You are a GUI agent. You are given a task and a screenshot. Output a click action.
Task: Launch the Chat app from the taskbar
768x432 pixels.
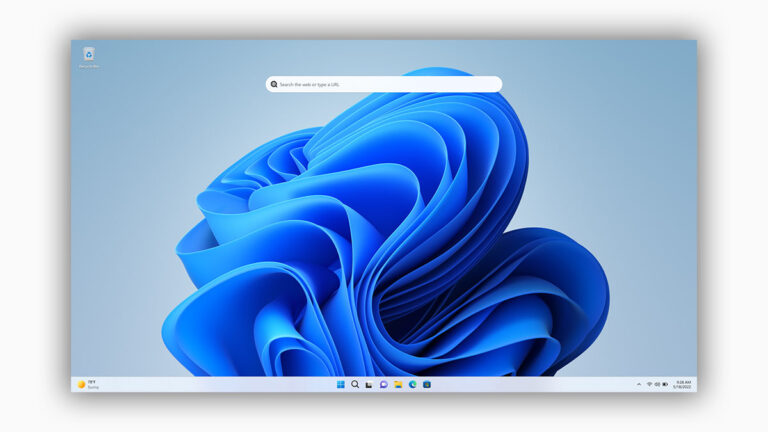[x=384, y=384]
